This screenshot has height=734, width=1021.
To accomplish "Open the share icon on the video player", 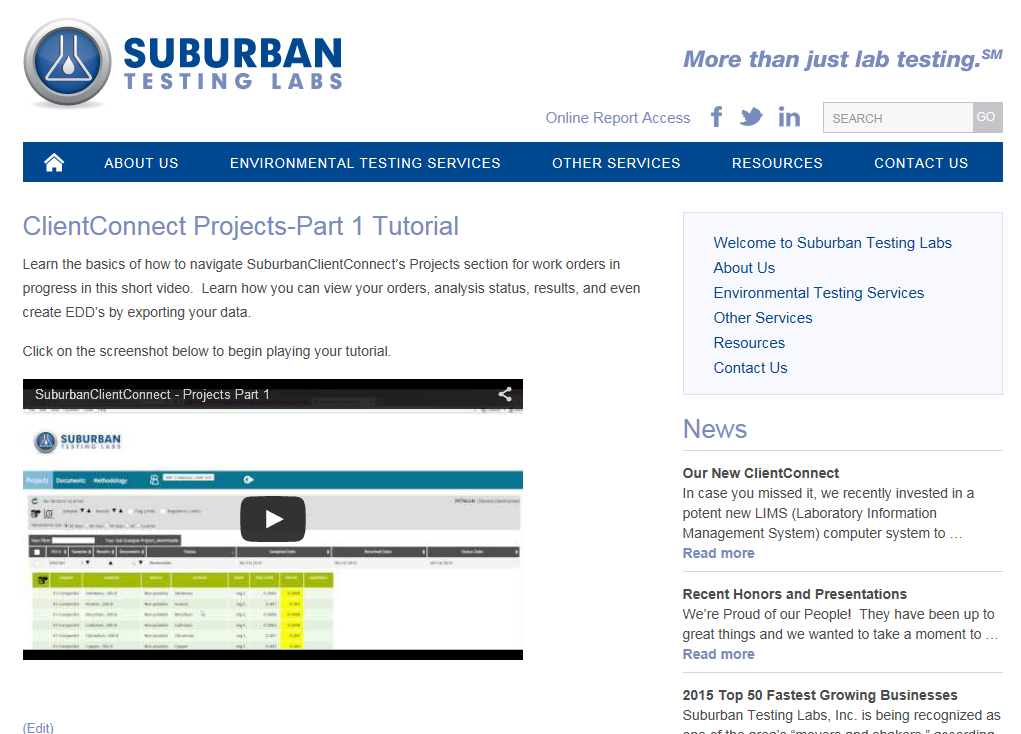I will pos(504,394).
